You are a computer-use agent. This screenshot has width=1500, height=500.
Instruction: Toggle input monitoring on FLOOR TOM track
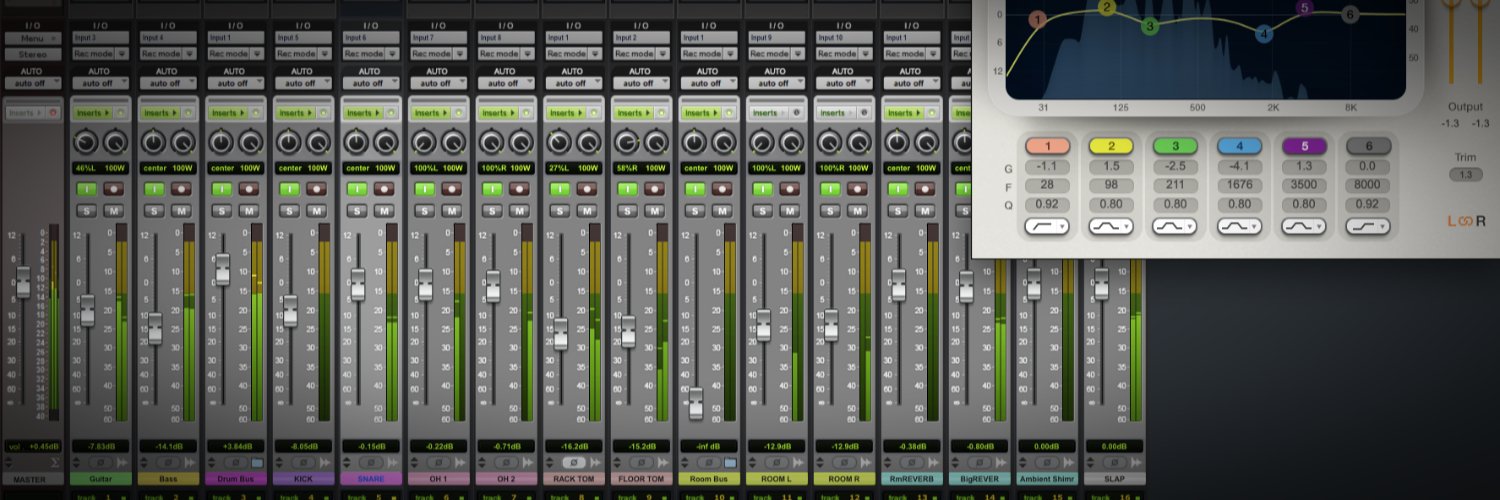629,187
